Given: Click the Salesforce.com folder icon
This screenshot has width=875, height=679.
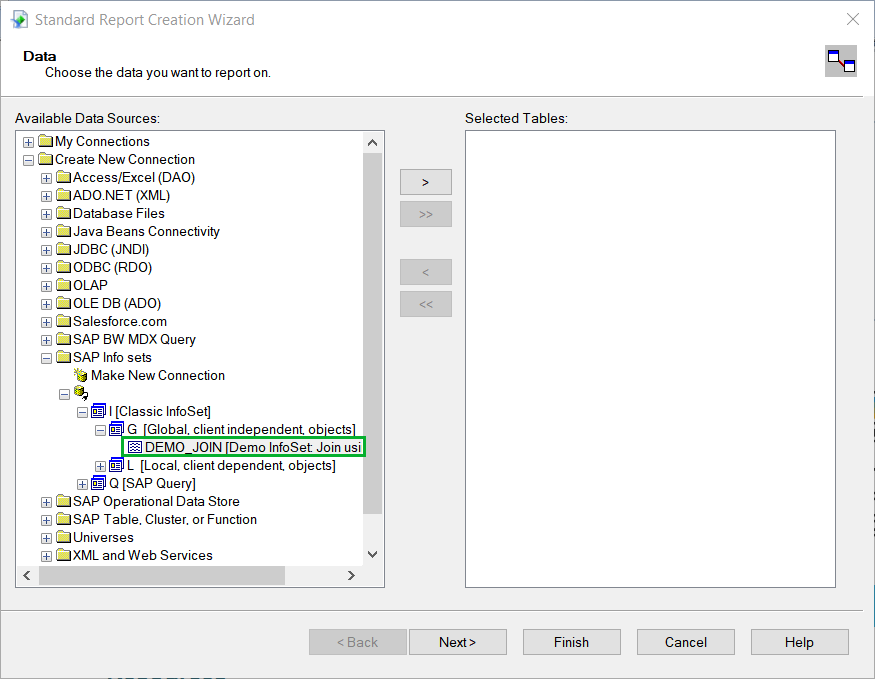Looking at the screenshot, I should pyautogui.click(x=64, y=321).
